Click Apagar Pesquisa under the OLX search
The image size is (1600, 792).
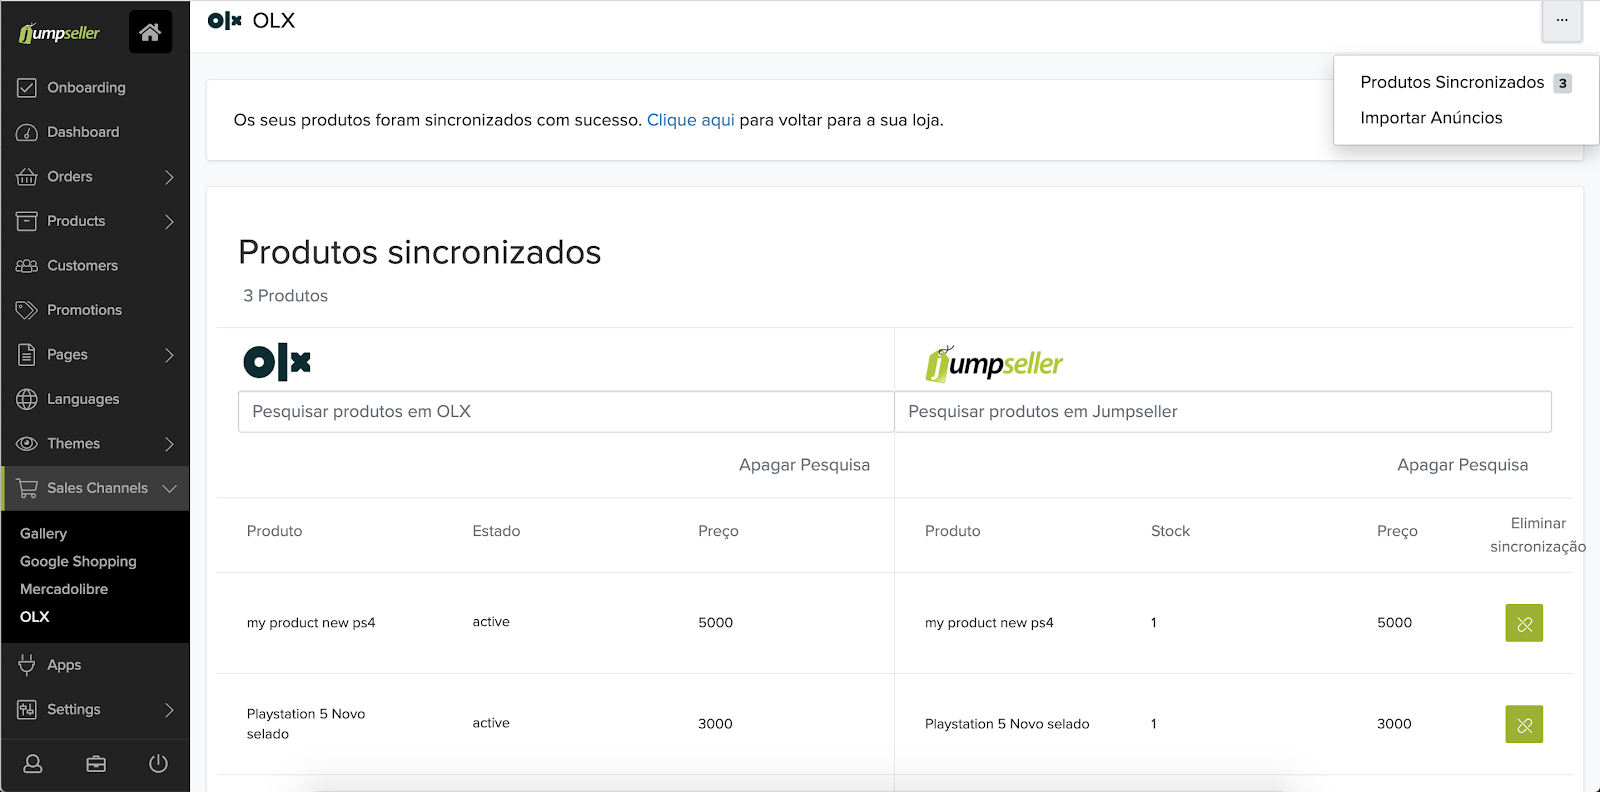pyautogui.click(x=804, y=465)
